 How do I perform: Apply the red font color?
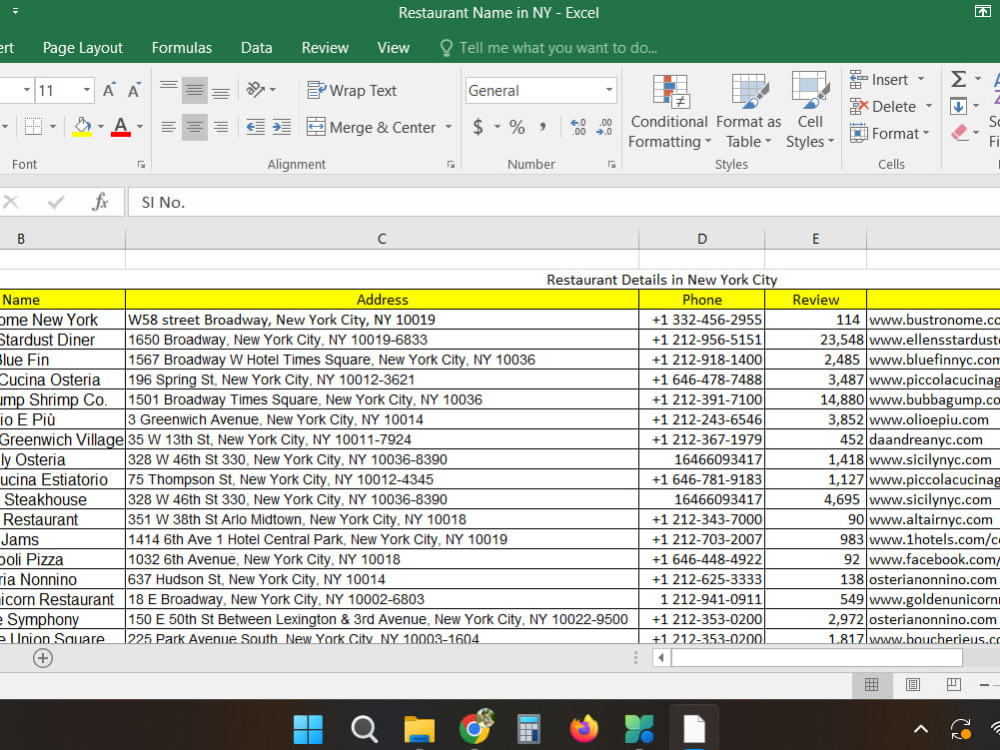(x=121, y=126)
